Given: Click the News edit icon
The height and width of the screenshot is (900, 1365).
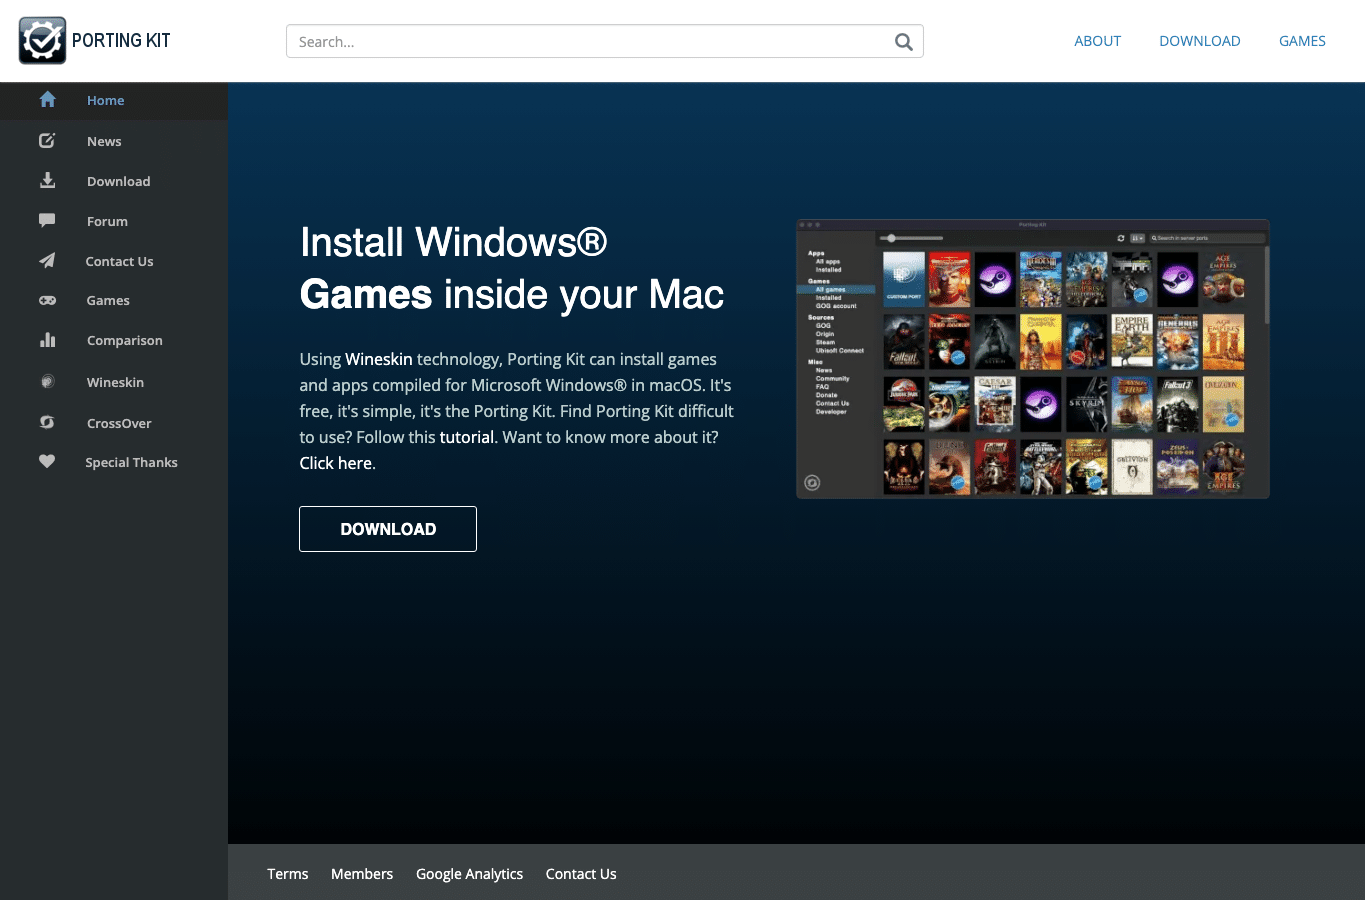Looking at the screenshot, I should tap(47, 141).
